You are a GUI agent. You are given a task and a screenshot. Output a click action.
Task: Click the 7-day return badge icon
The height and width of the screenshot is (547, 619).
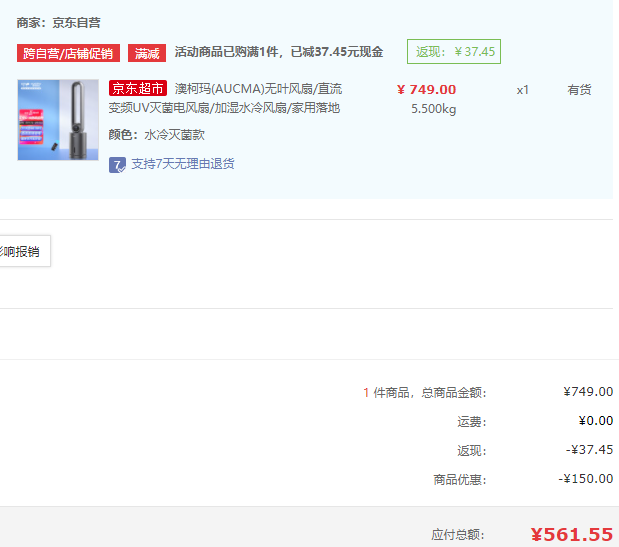pyautogui.click(x=117, y=165)
